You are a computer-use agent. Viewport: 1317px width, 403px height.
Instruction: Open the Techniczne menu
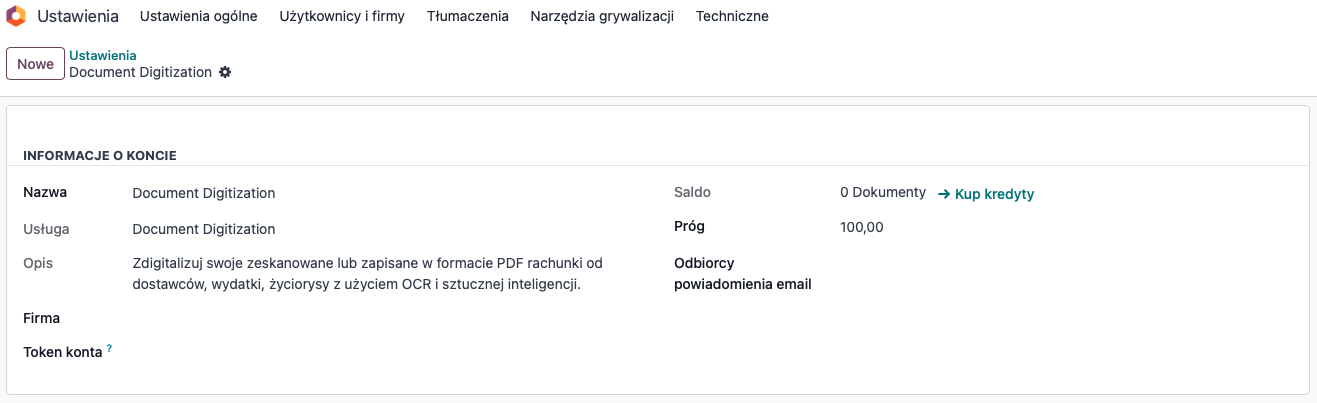732,16
